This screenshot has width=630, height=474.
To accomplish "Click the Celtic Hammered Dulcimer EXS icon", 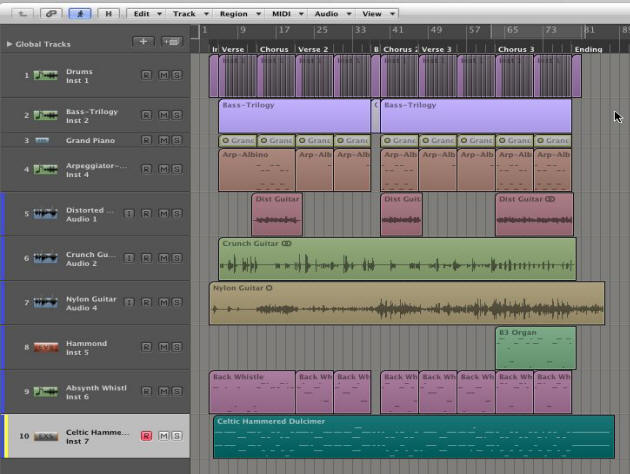I will tap(45, 436).
